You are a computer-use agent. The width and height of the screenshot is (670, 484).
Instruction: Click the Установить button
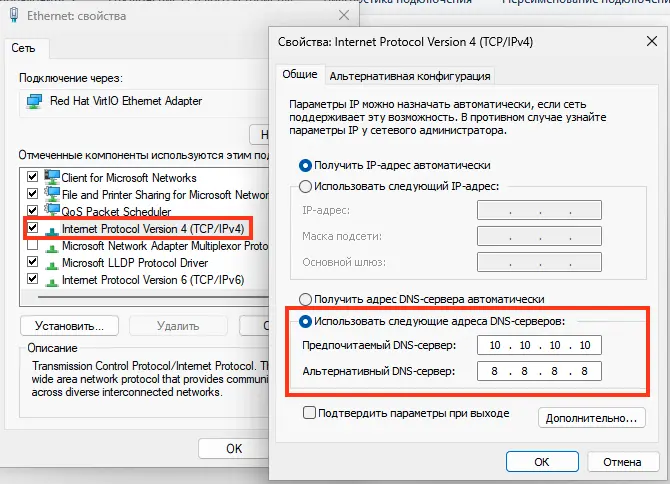(x=69, y=326)
